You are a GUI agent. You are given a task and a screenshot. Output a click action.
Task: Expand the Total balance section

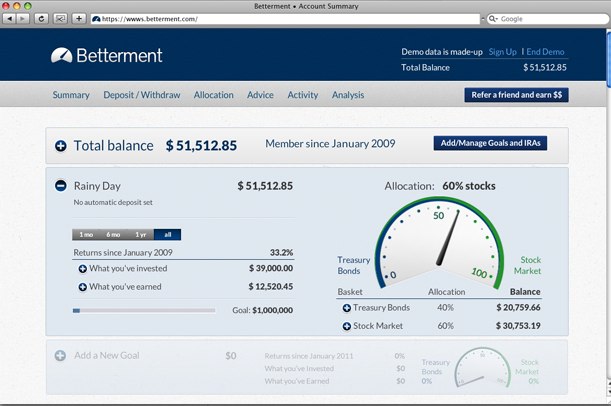coord(61,146)
